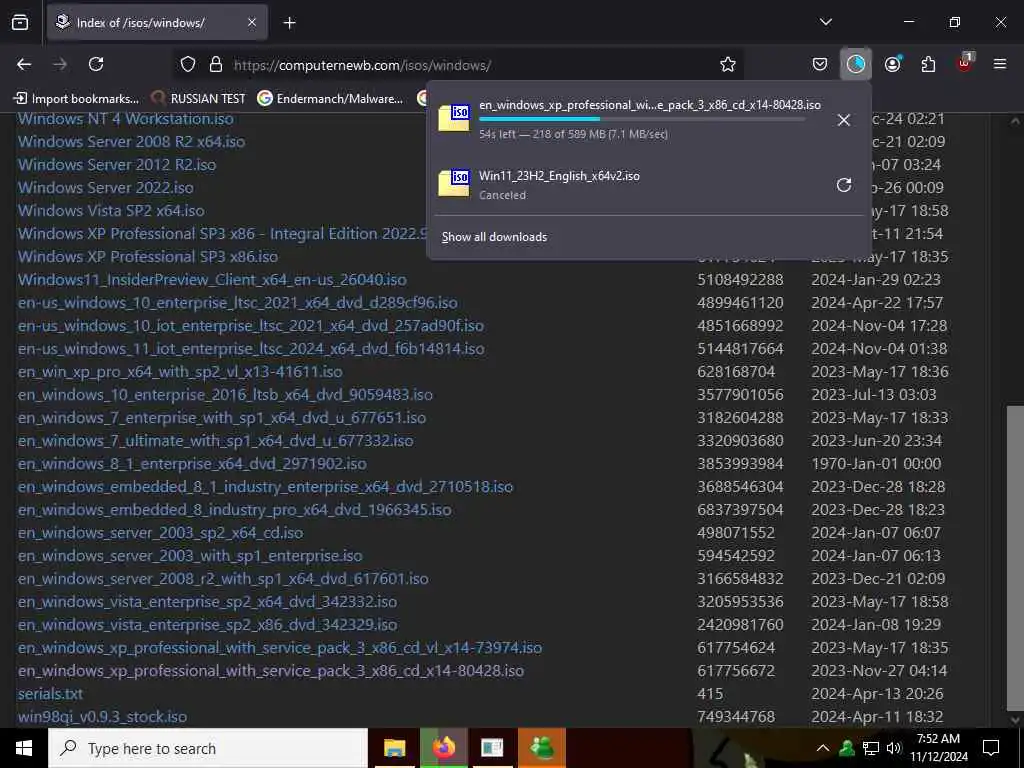1024x768 pixels.
Task: Show hidden system tray icons
Action: pyautogui.click(x=823, y=748)
